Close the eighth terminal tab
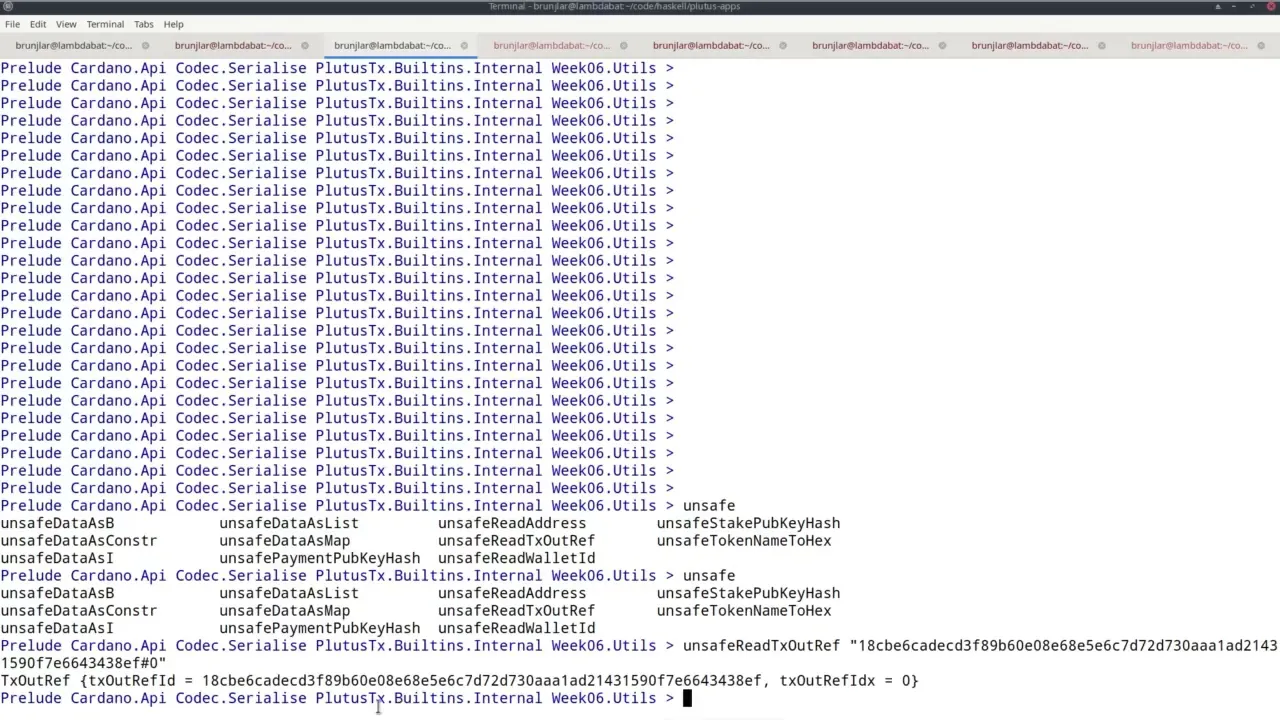 (x=1262, y=46)
